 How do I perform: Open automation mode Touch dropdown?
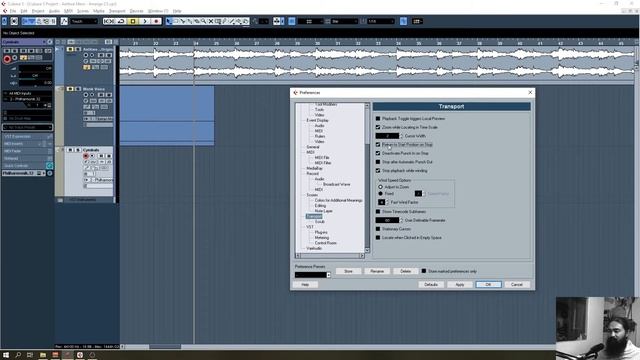tap(84, 21)
